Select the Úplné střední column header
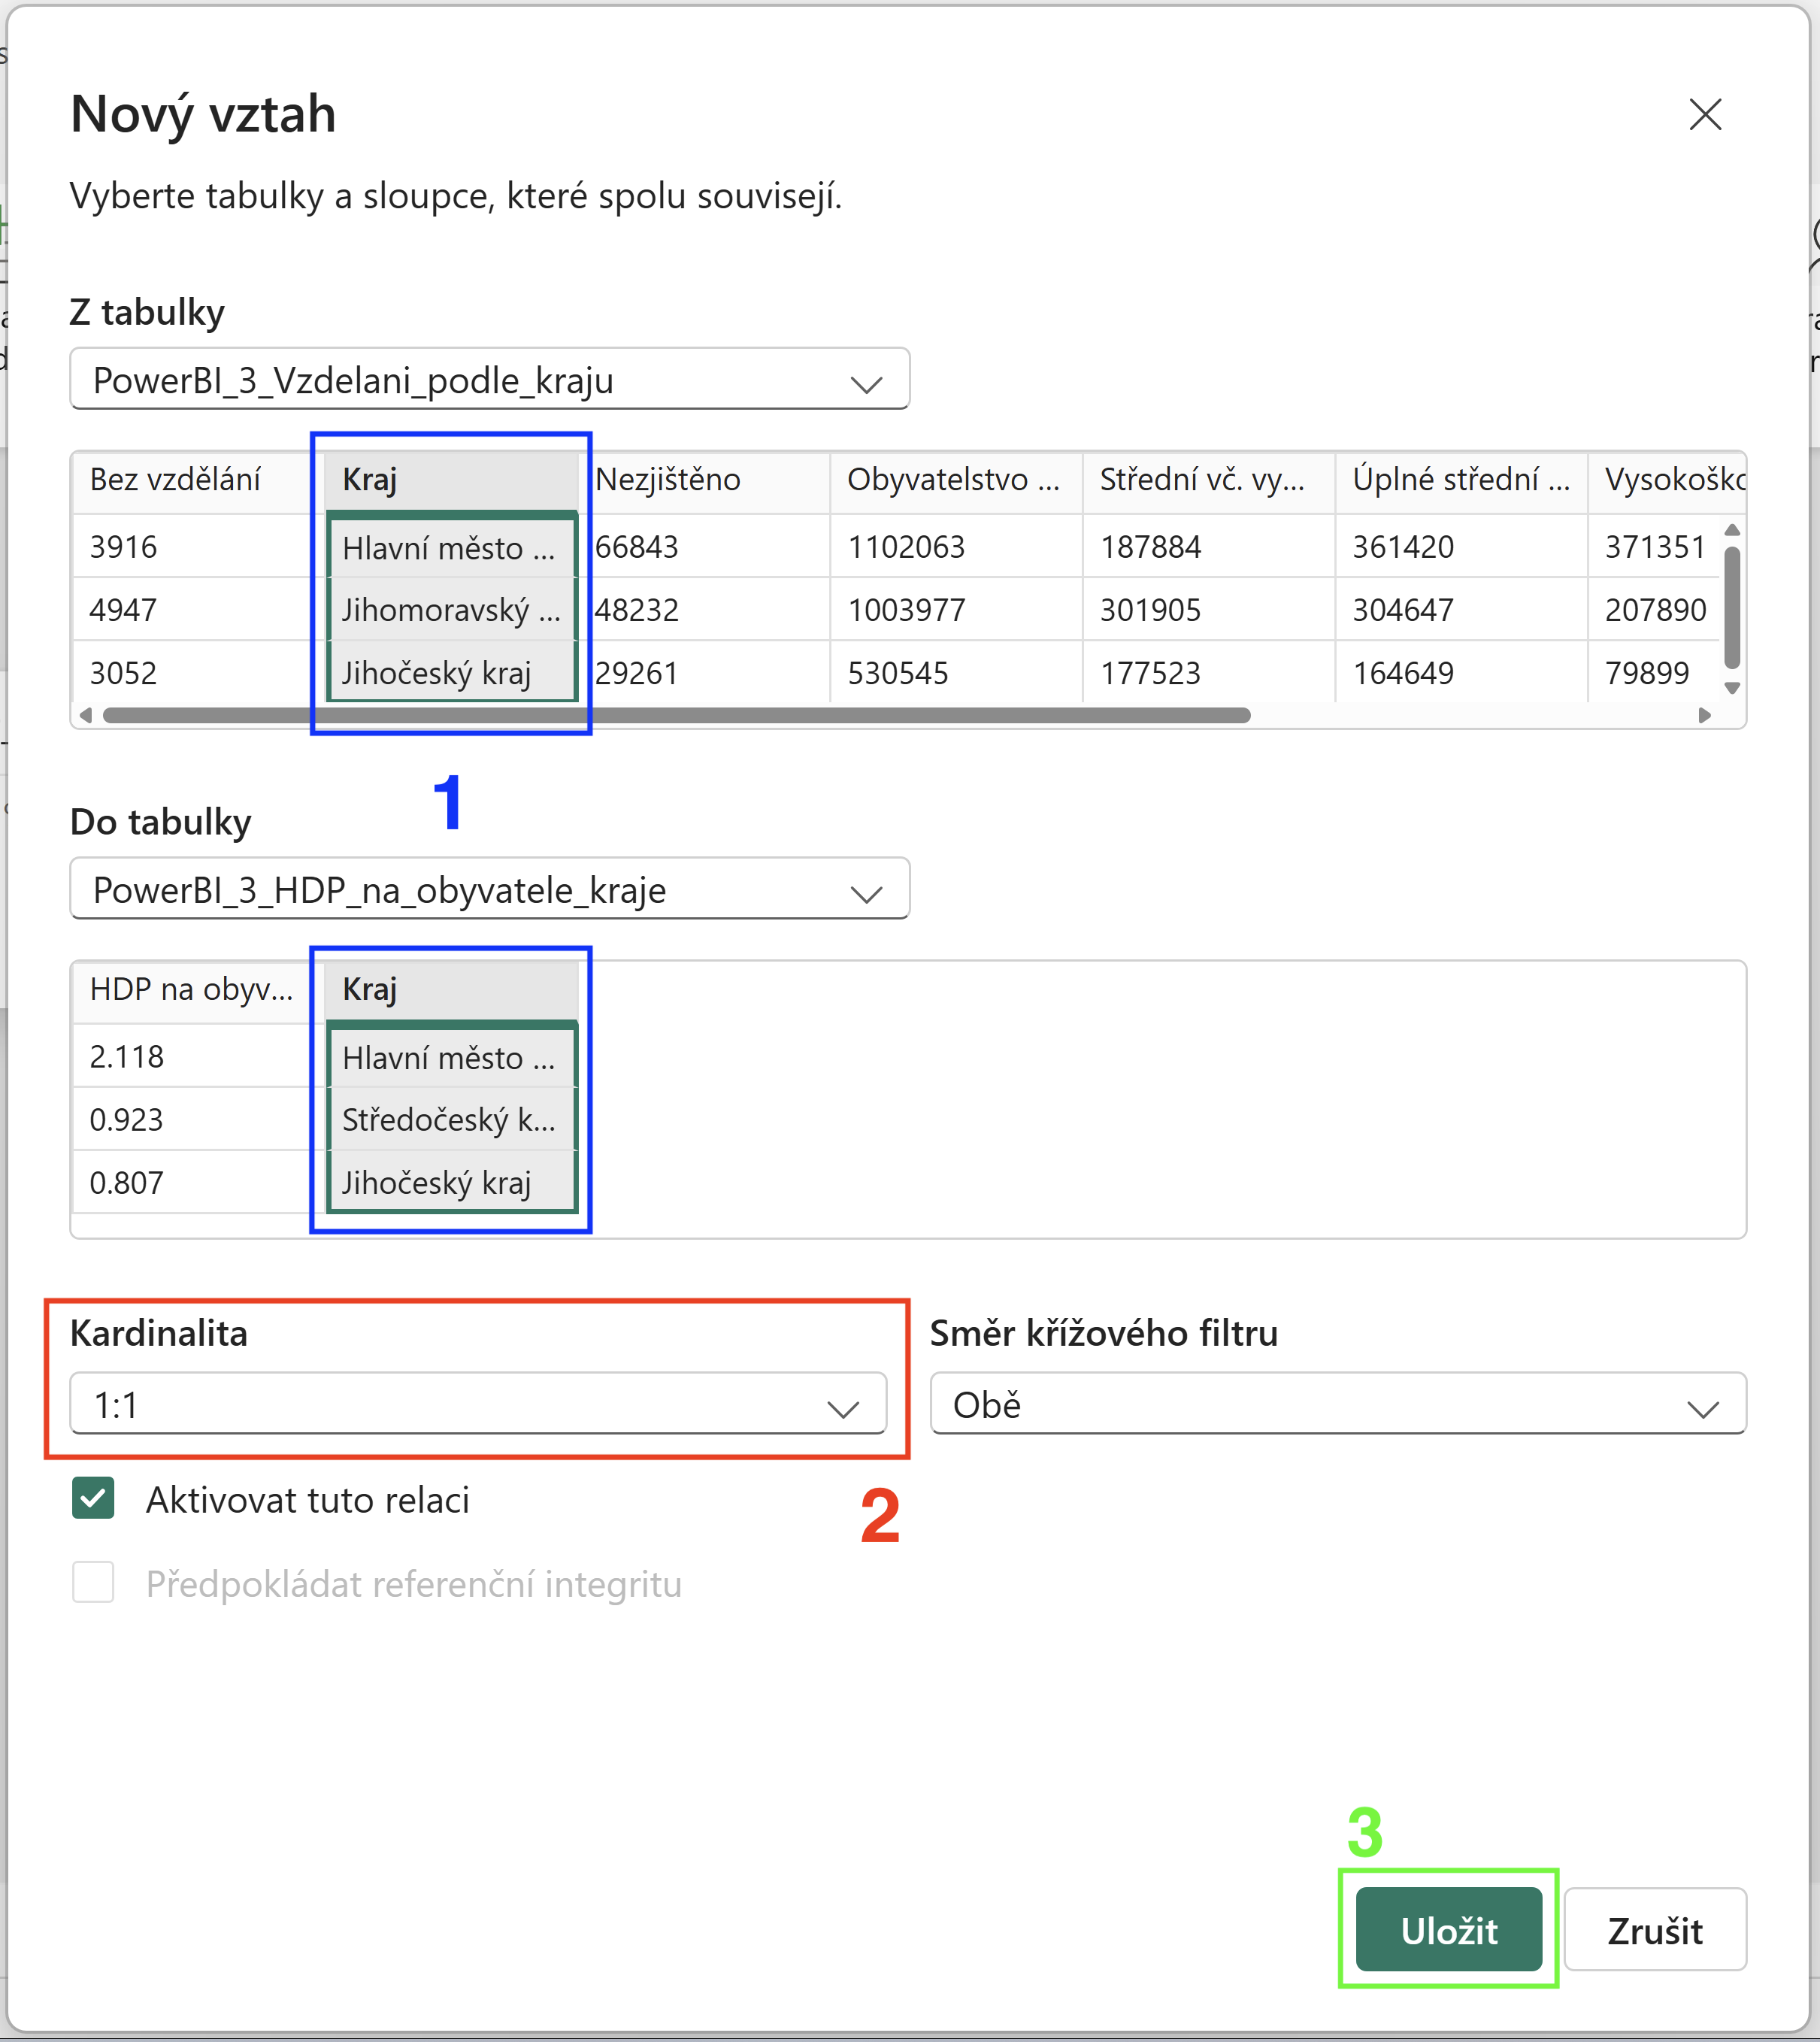This screenshot has width=1820, height=2042. pyautogui.click(x=1461, y=481)
